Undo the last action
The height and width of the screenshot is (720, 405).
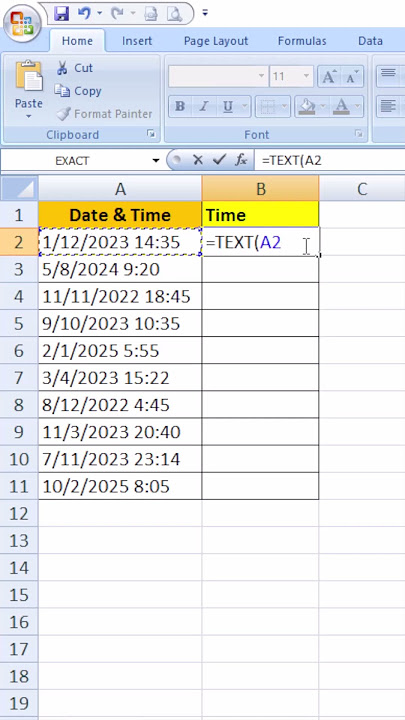point(84,14)
